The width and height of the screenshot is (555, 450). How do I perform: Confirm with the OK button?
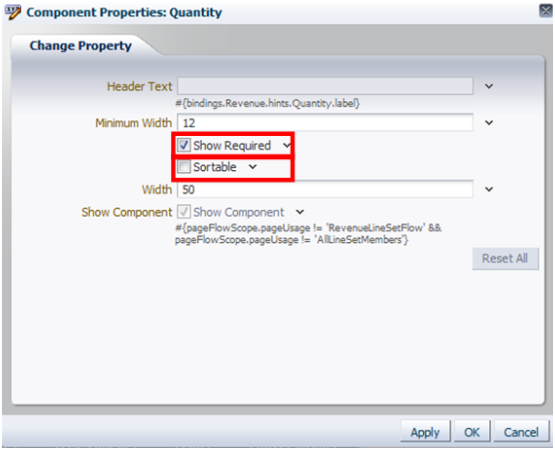[472, 432]
